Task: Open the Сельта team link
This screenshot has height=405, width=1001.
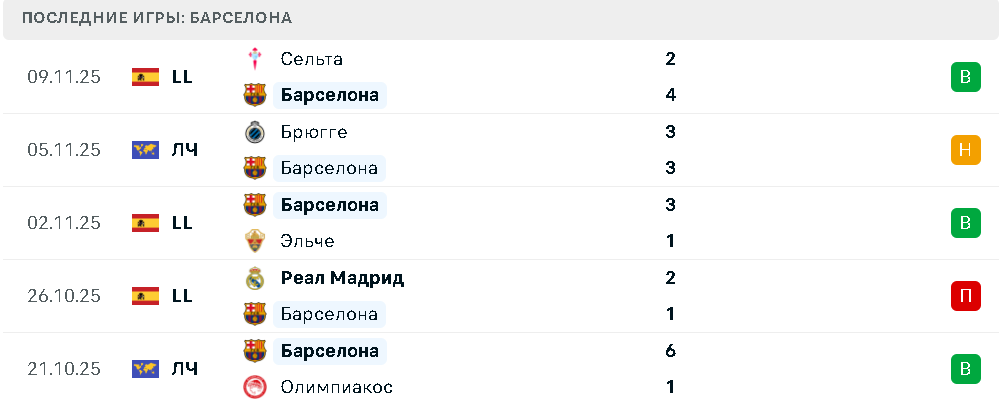Action: pos(312,59)
